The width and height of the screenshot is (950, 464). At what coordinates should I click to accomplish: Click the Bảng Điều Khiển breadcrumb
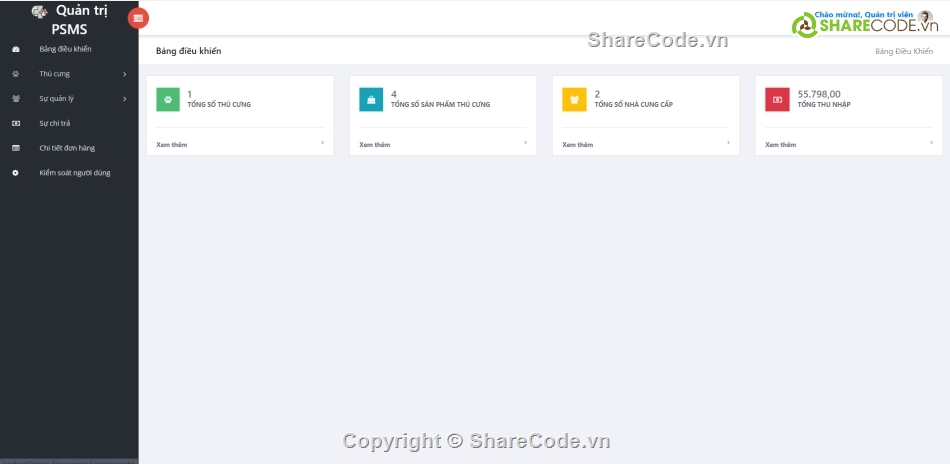[x=903, y=51]
